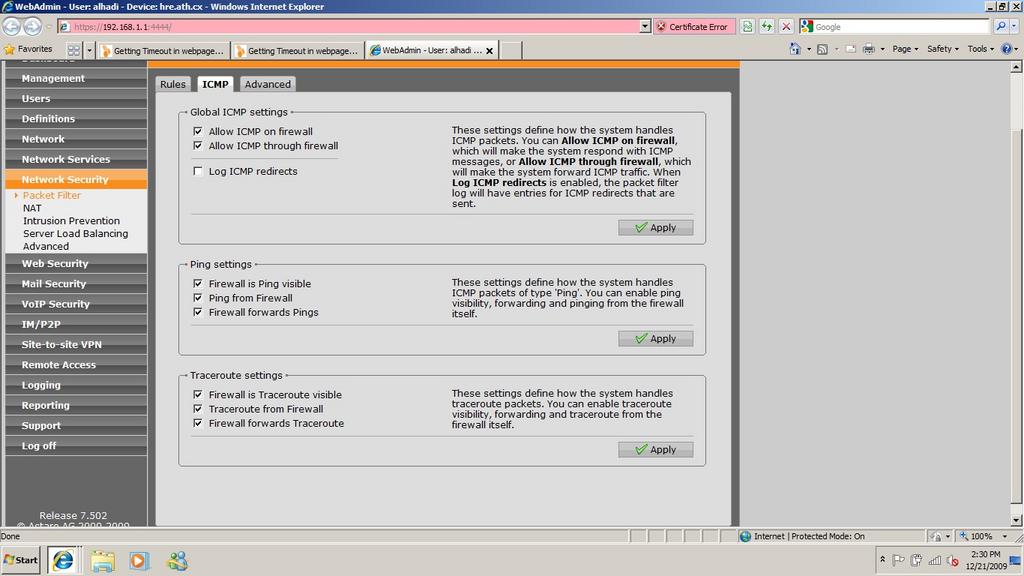This screenshot has height=576, width=1024.
Task: Click the Stop loading X icon
Action: pyautogui.click(x=786, y=27)
